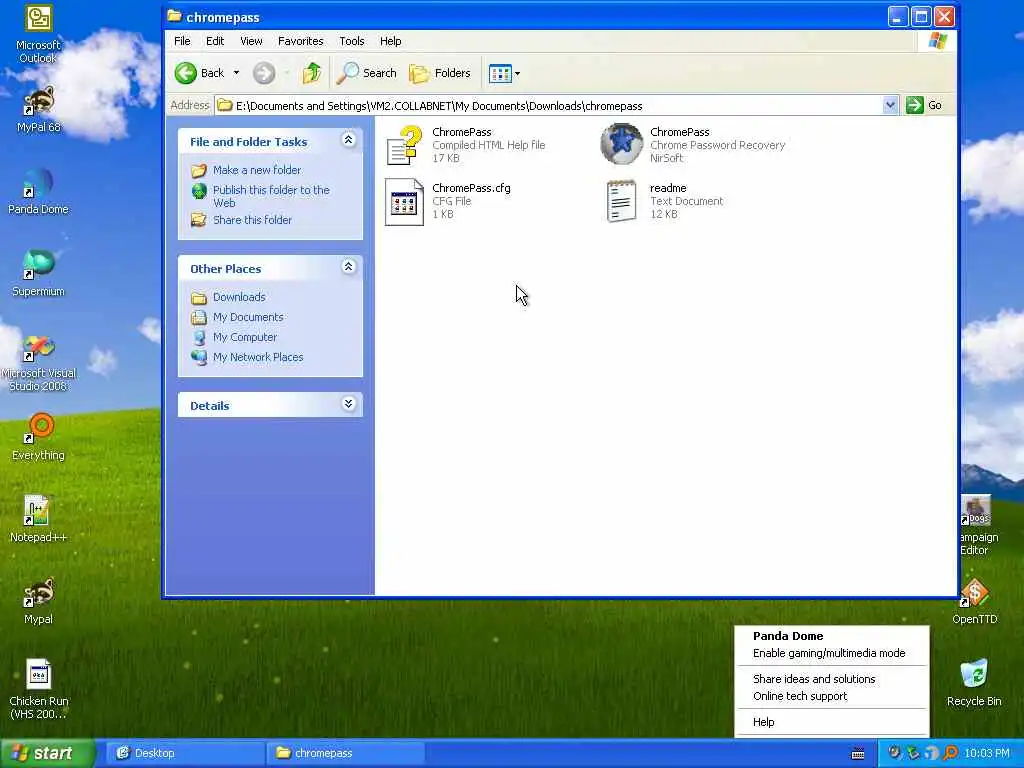
Task: Click Online tech support
Action: point(799,696)
